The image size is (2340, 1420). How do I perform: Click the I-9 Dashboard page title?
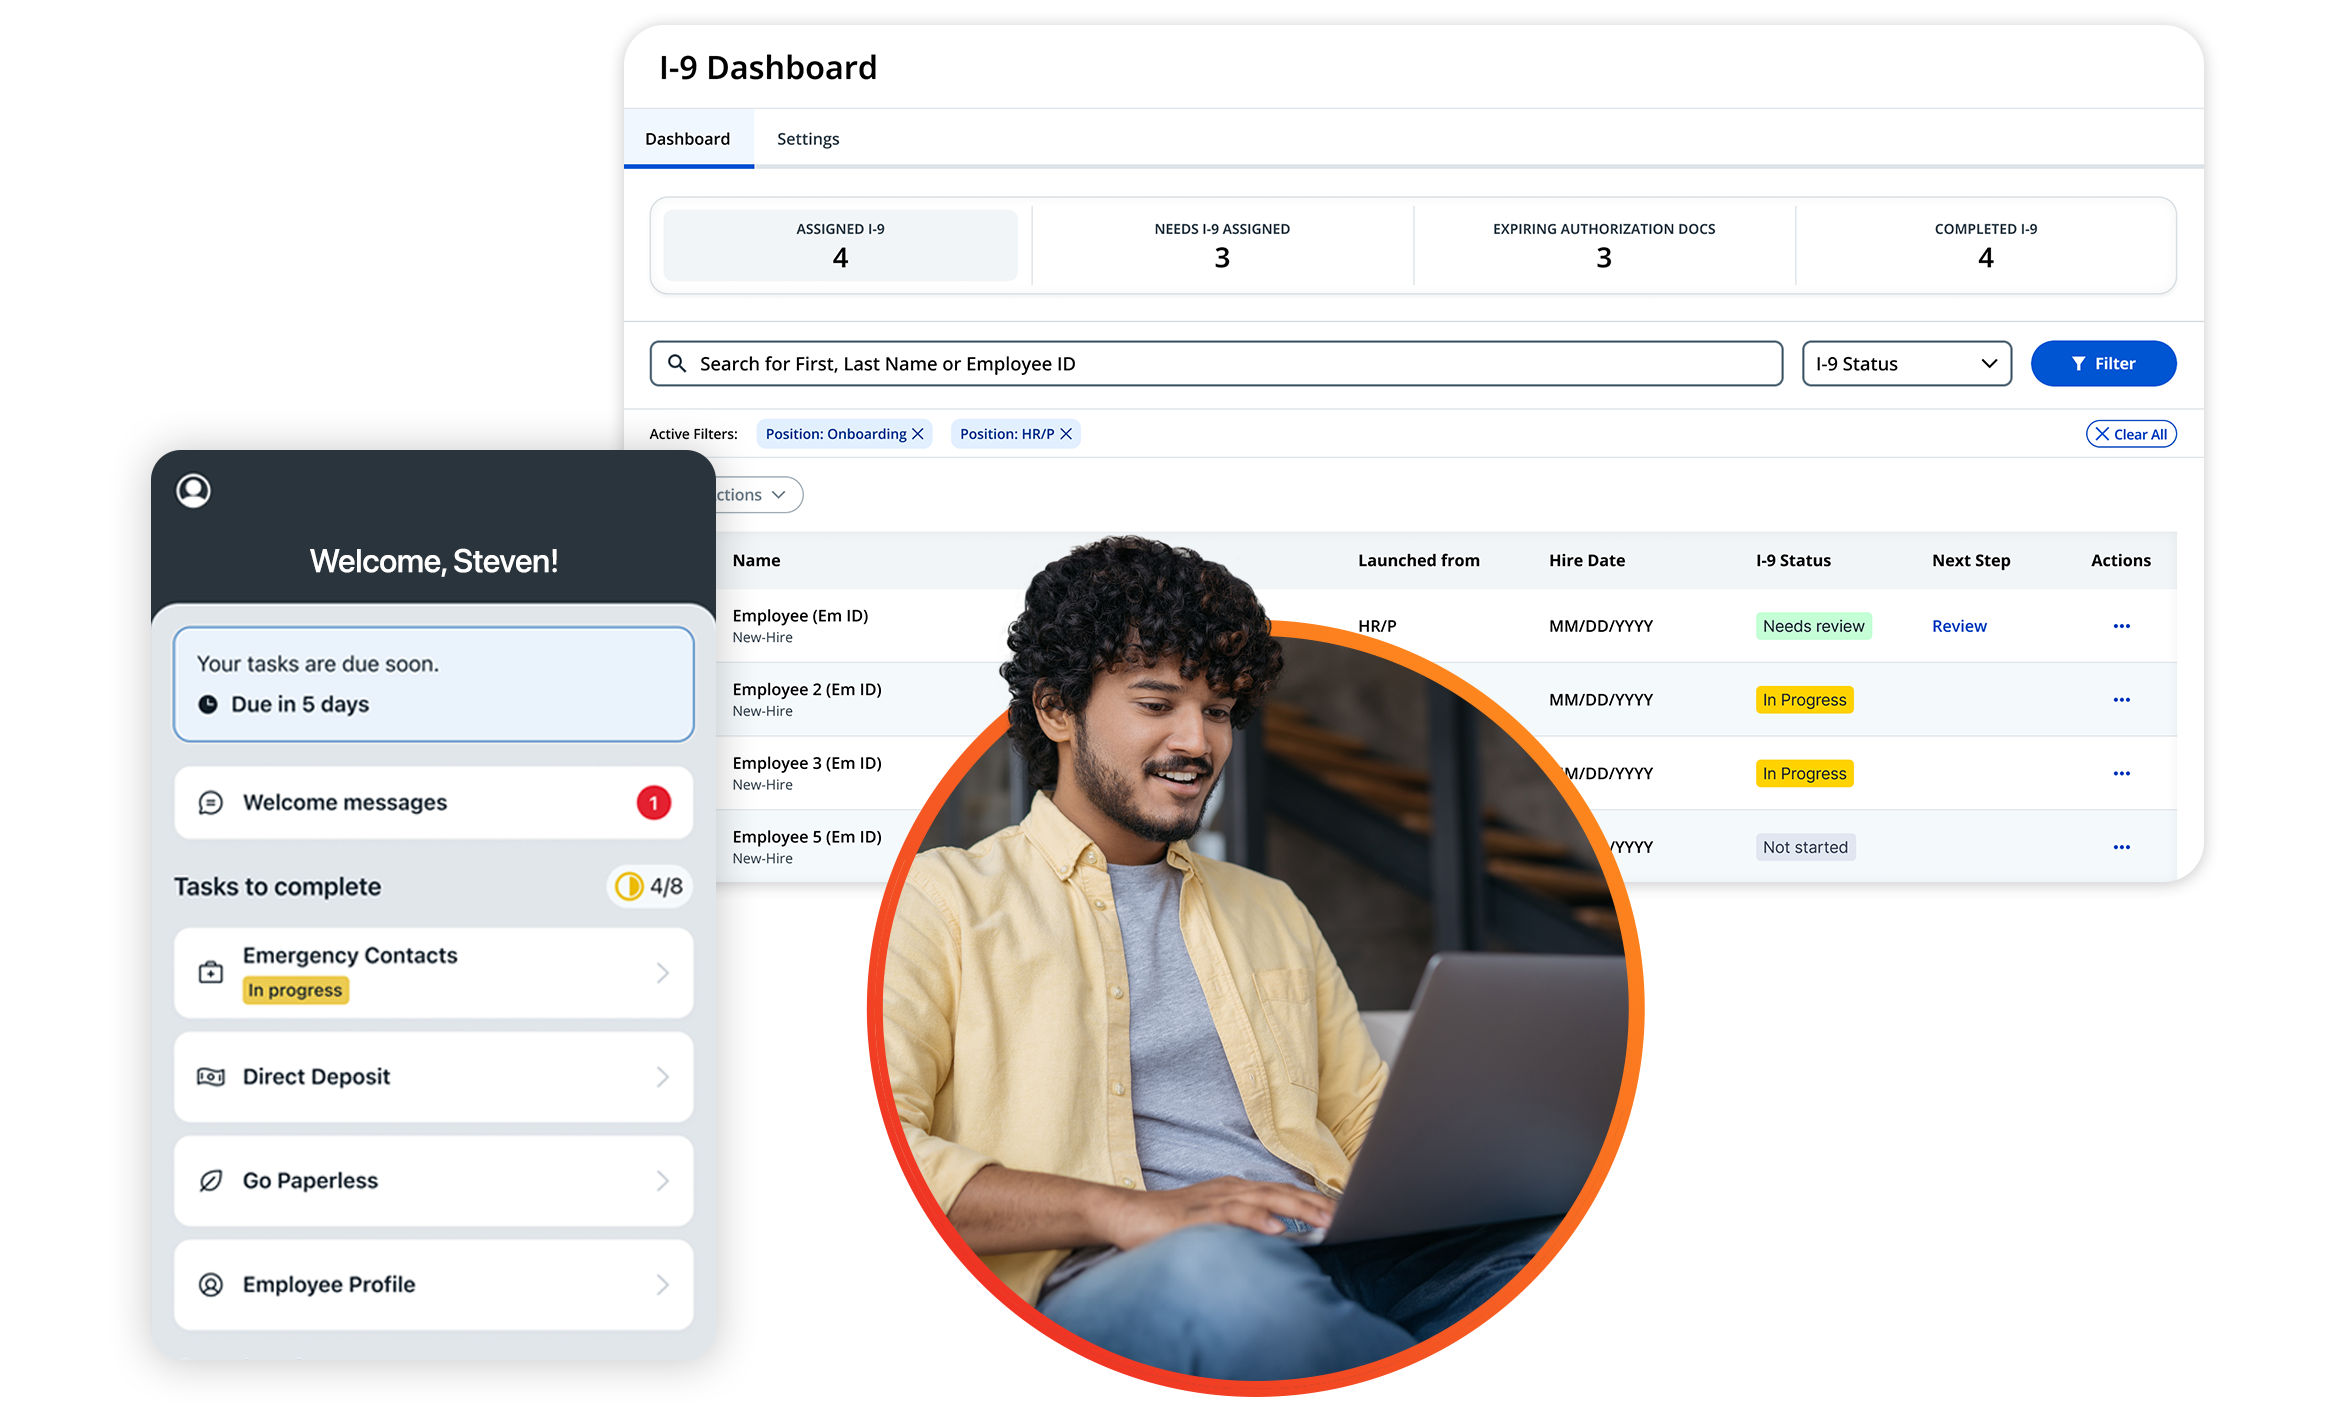(767, 67)
